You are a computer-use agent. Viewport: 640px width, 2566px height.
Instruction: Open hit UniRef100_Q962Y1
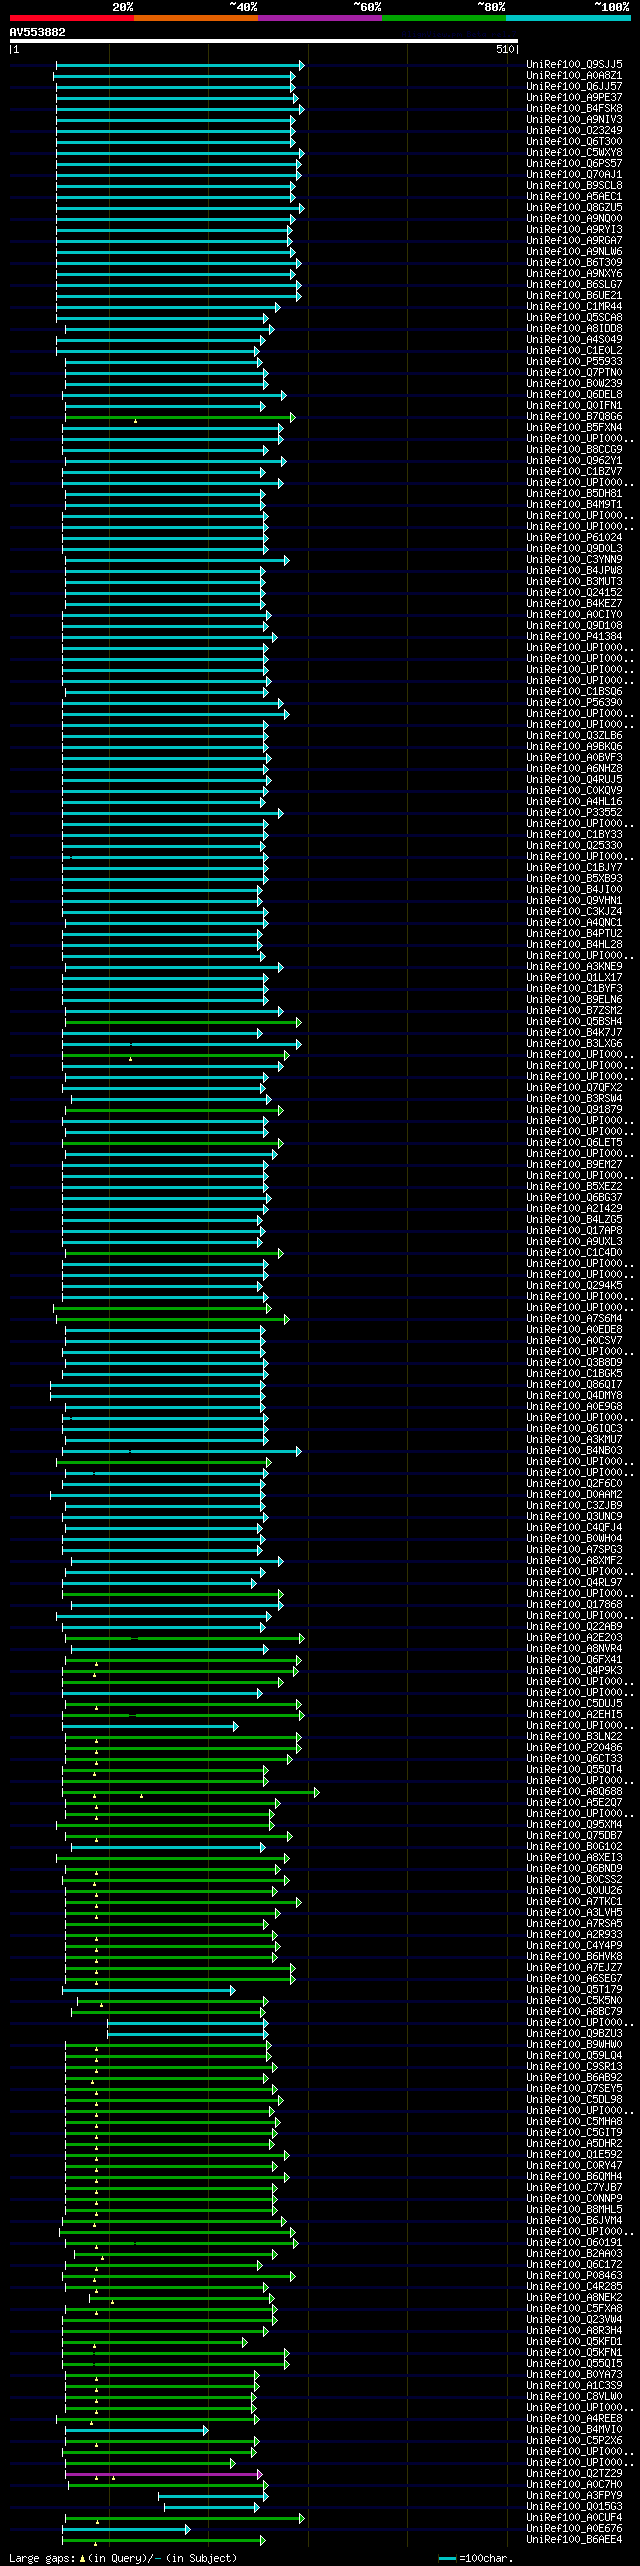click(574, 461)
